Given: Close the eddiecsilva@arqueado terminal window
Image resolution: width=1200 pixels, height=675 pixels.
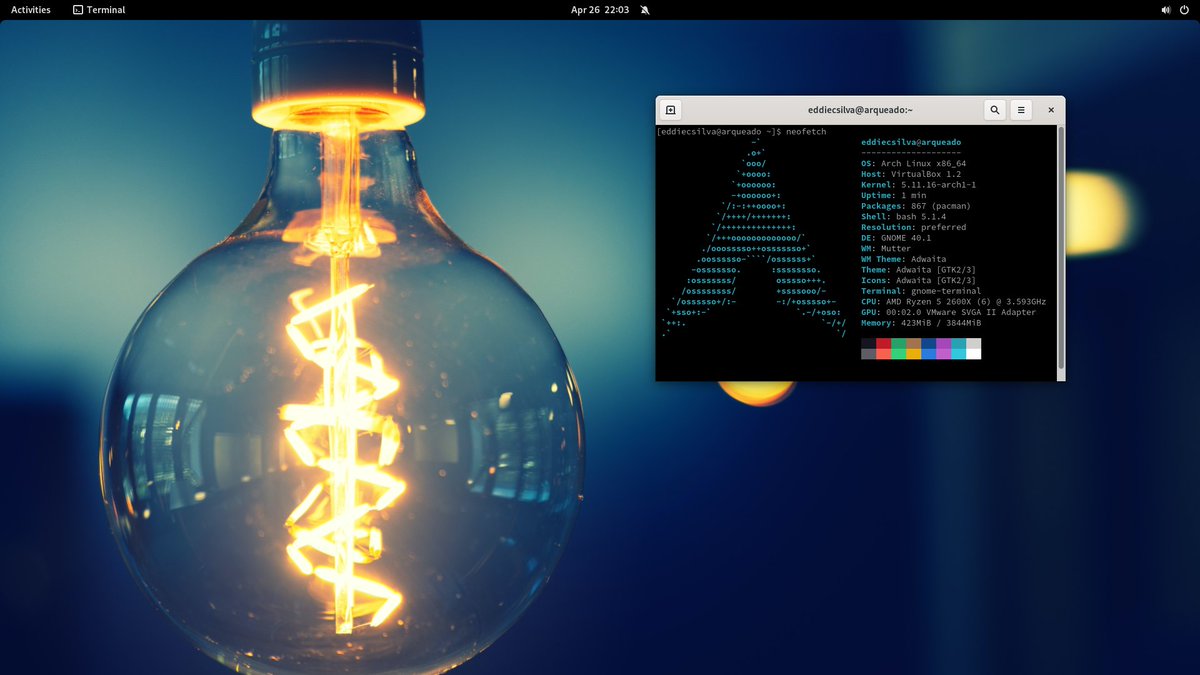Looking at the screenshot, I should pyautogui.click(x=1051, y=110).
